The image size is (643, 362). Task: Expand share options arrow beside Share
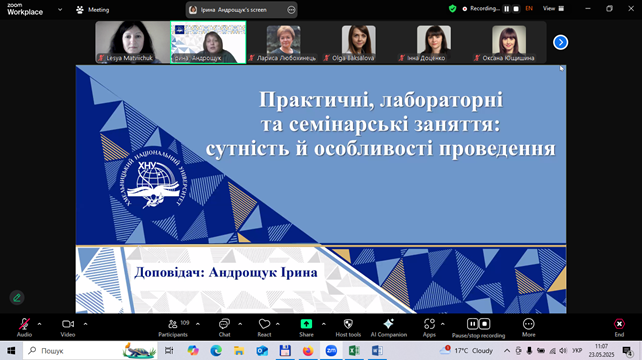[x=324, y=324]
